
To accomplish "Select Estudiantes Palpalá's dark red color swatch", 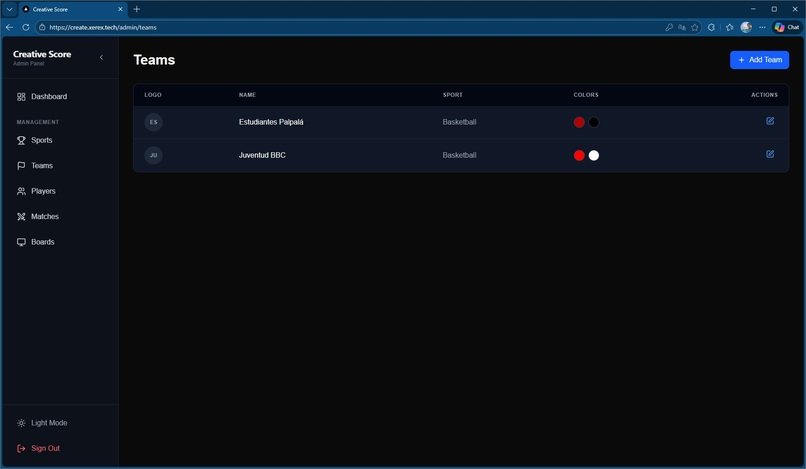I will (579, 122).
